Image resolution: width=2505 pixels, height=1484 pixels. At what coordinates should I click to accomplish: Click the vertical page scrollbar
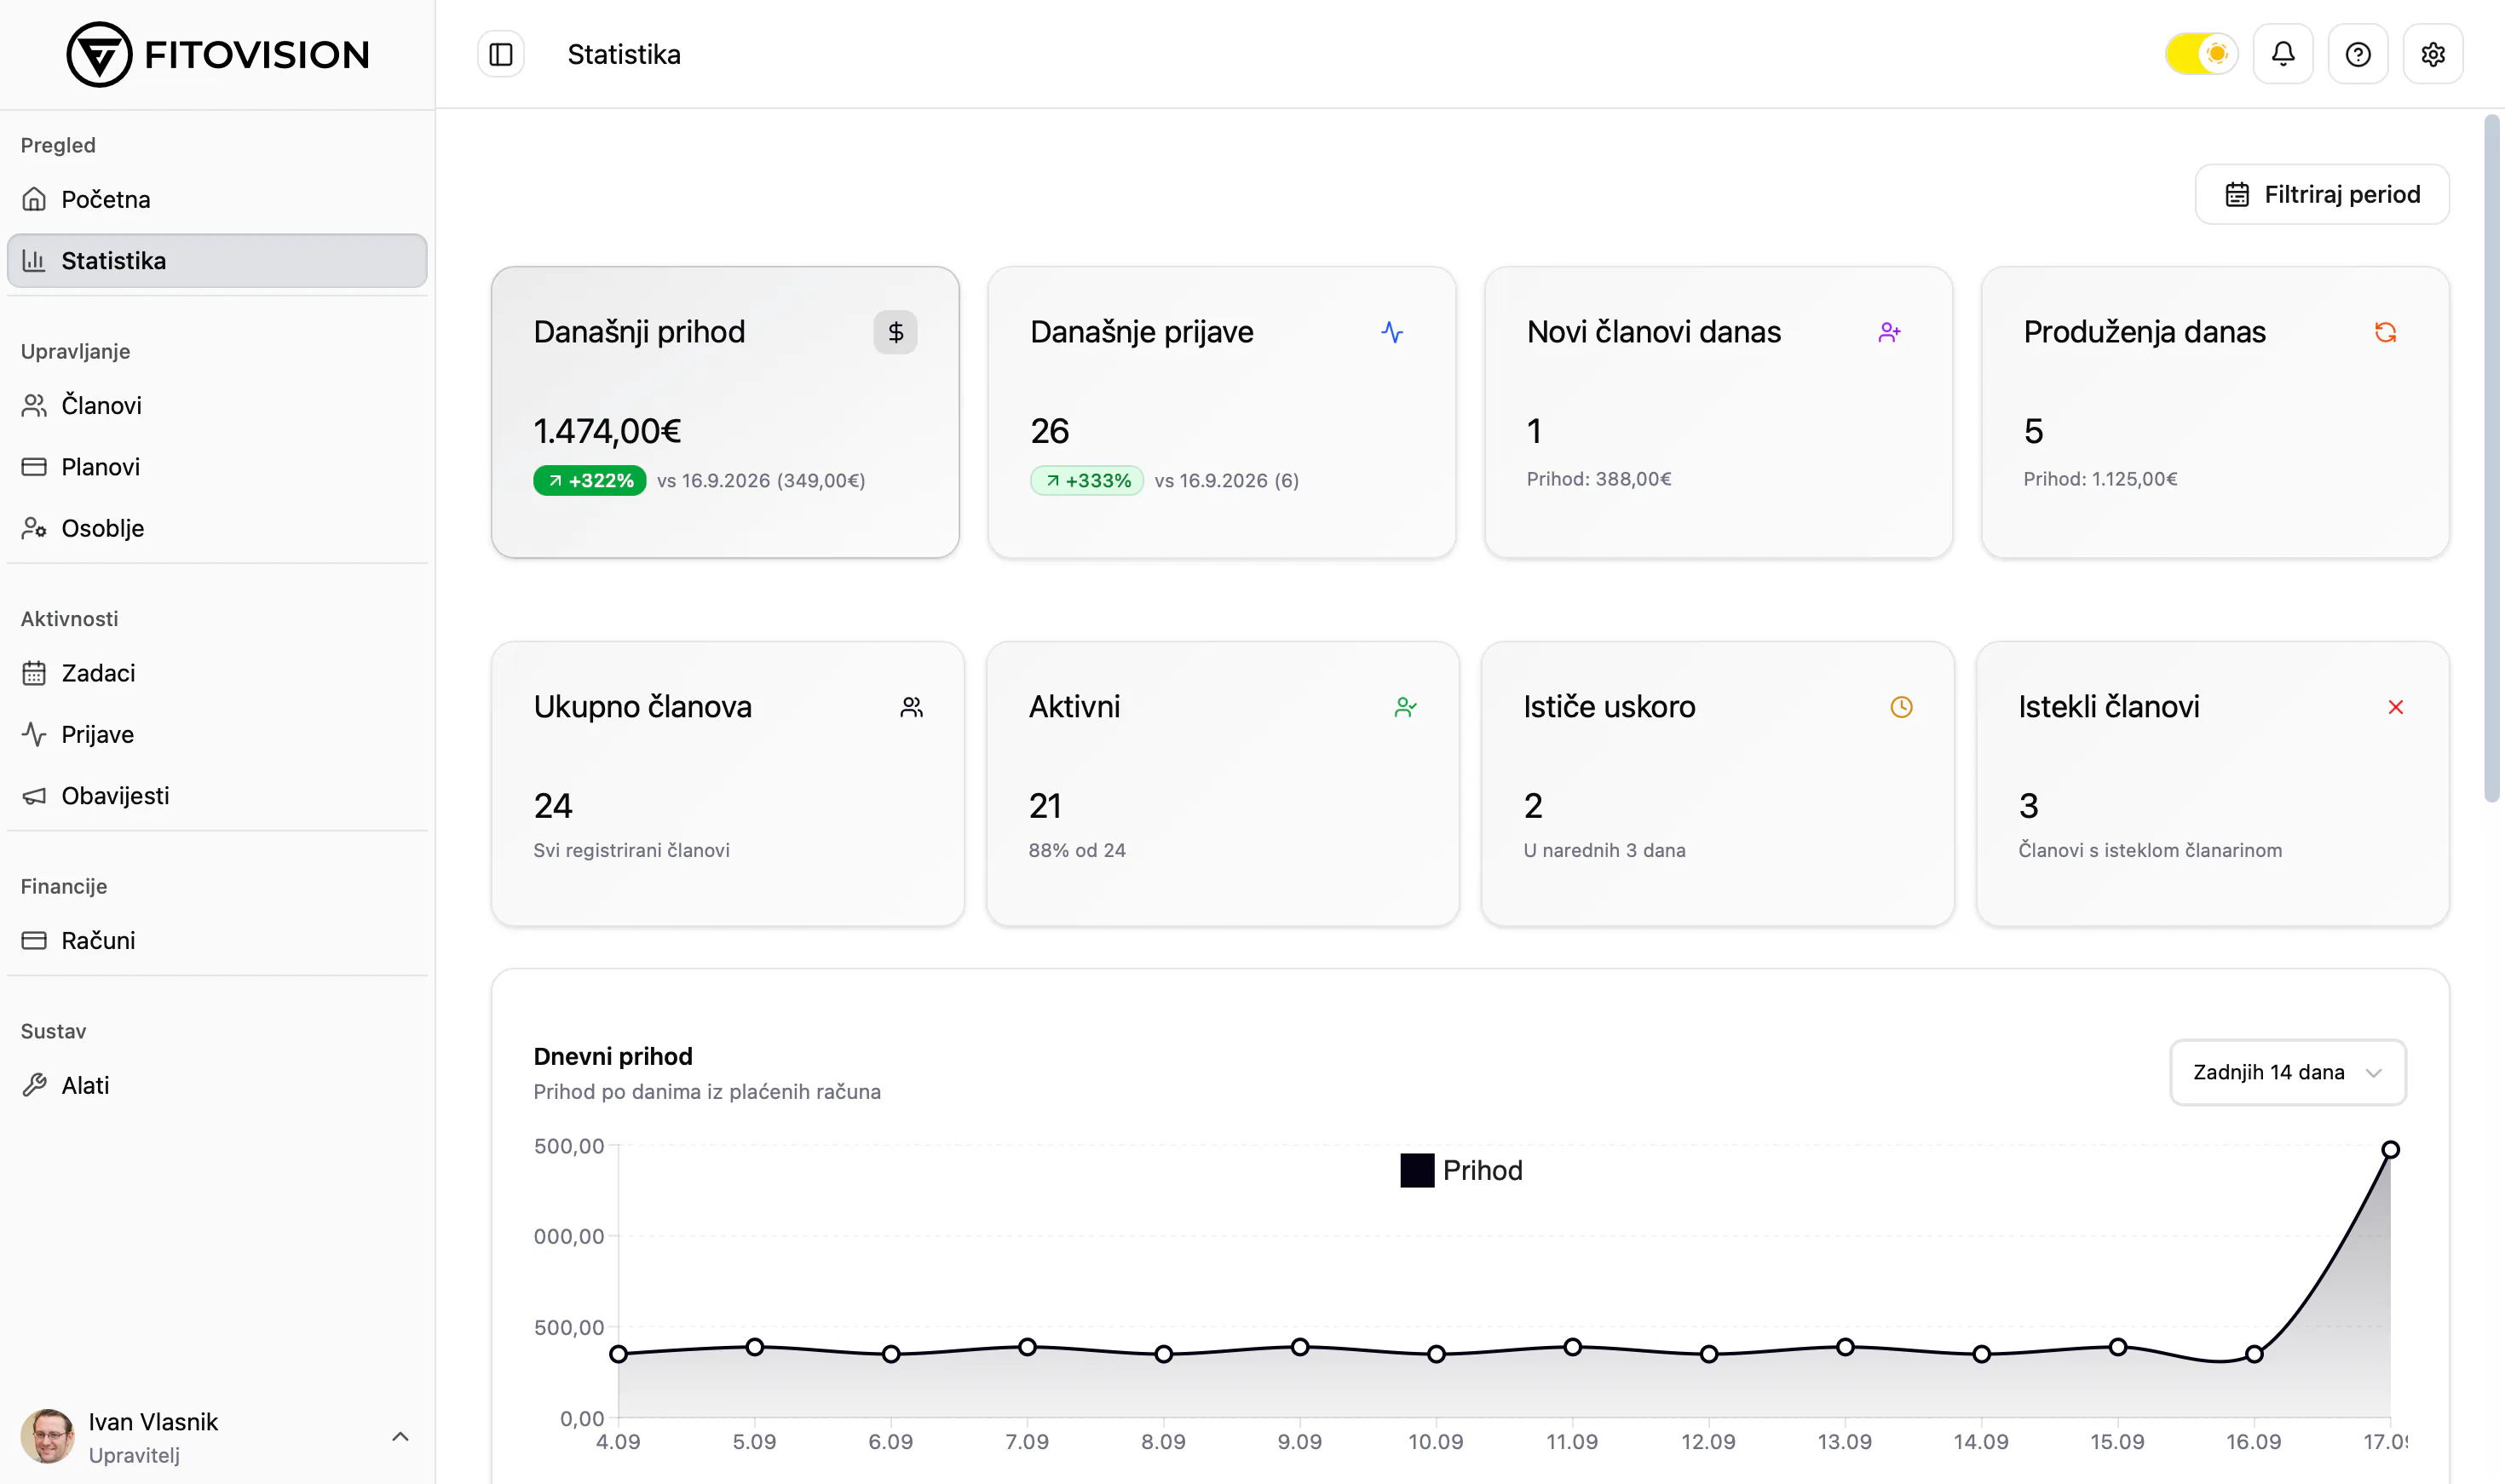coord(2492,458)
